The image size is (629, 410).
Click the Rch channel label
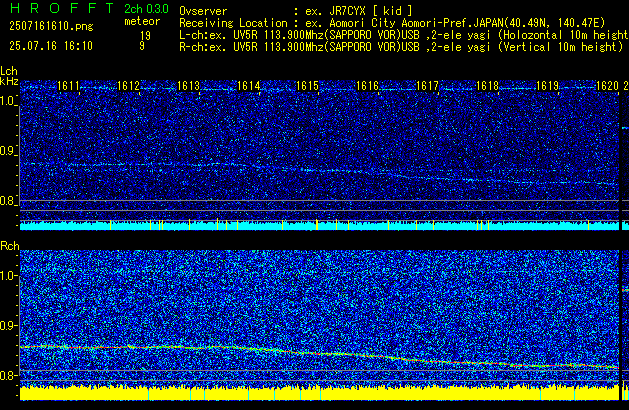pos(10,246)
